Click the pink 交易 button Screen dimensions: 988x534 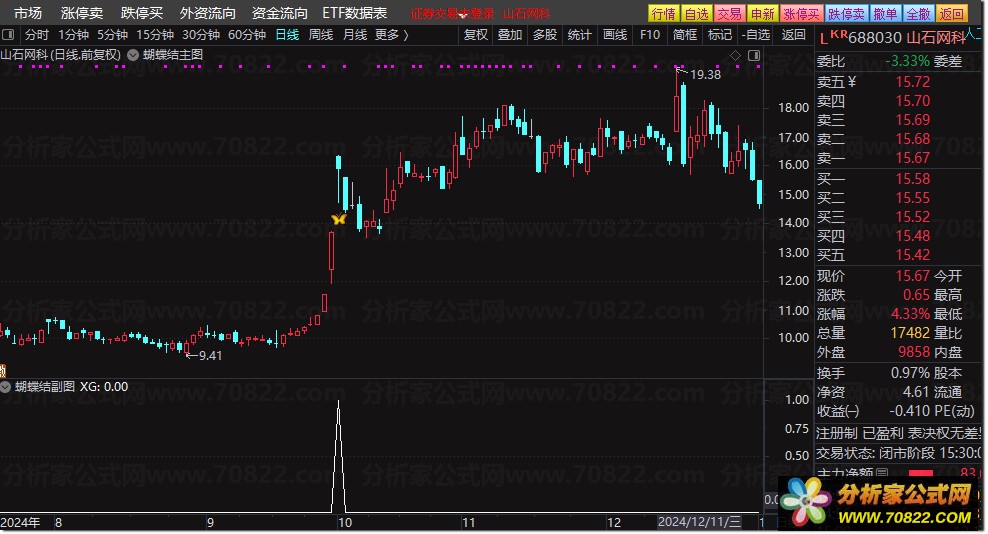[730, 14]
